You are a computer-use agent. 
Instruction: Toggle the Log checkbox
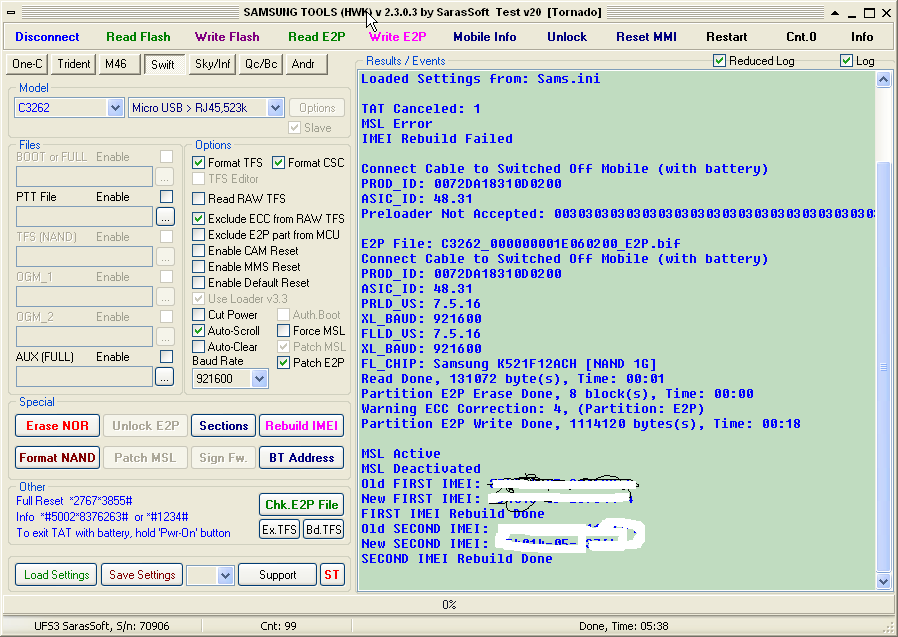click(x=846, y=61)
